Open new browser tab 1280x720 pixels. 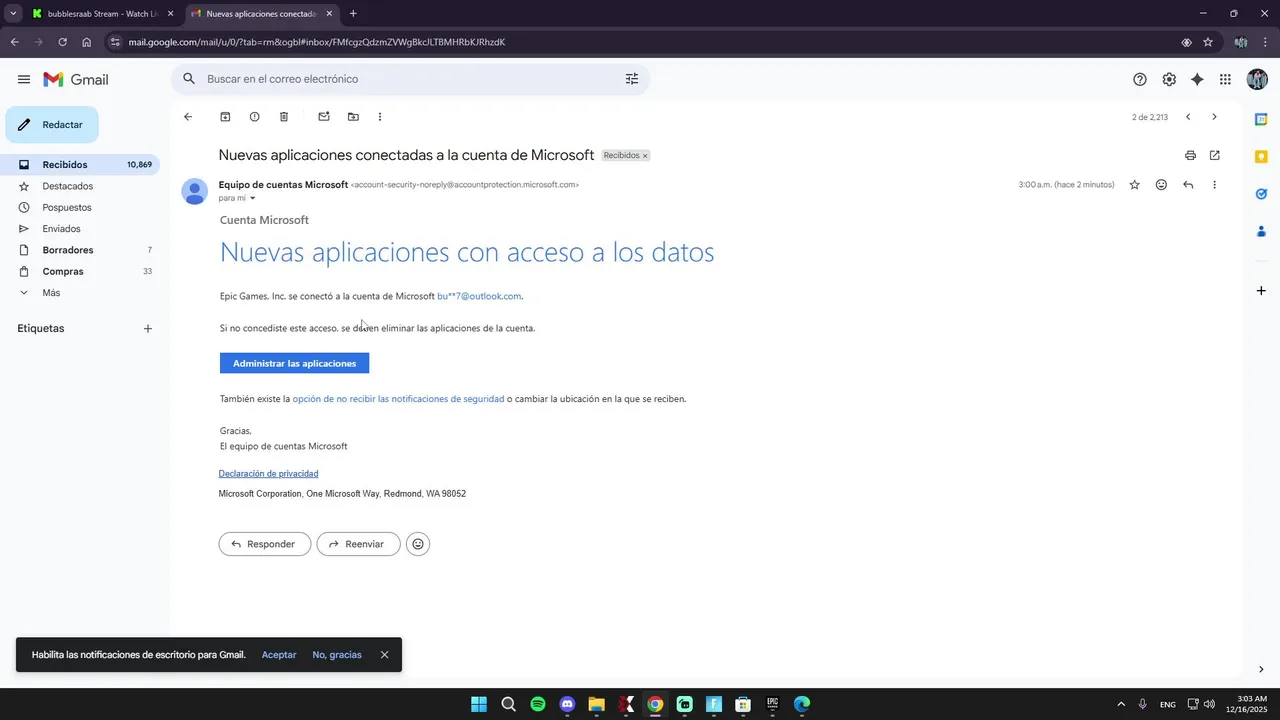point(353,14)
